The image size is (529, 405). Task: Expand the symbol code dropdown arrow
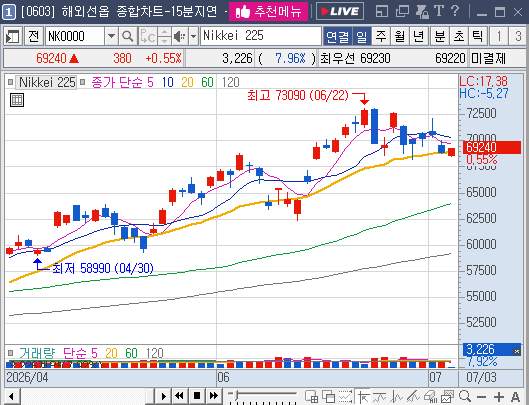click(x=111, y=36)
